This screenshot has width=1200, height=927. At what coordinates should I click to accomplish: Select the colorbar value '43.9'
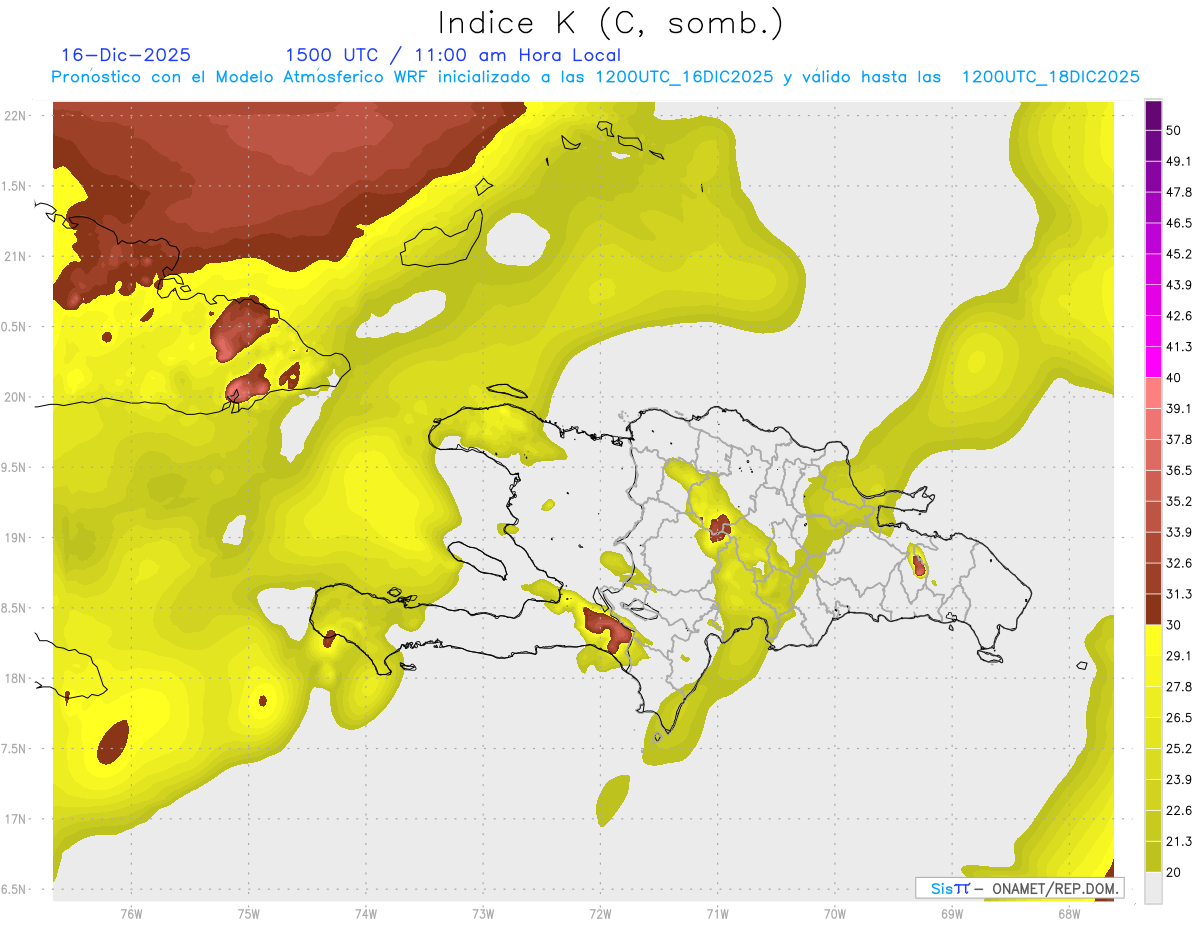pyautogui.click(x=1179, y=285)
